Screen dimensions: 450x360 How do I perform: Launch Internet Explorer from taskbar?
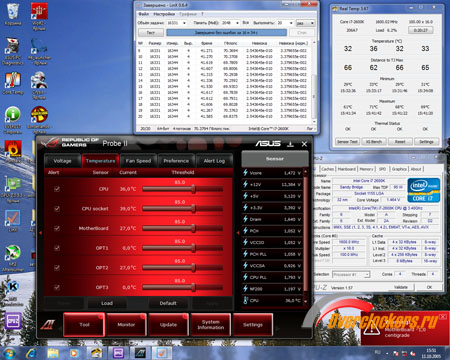point(31,353)
